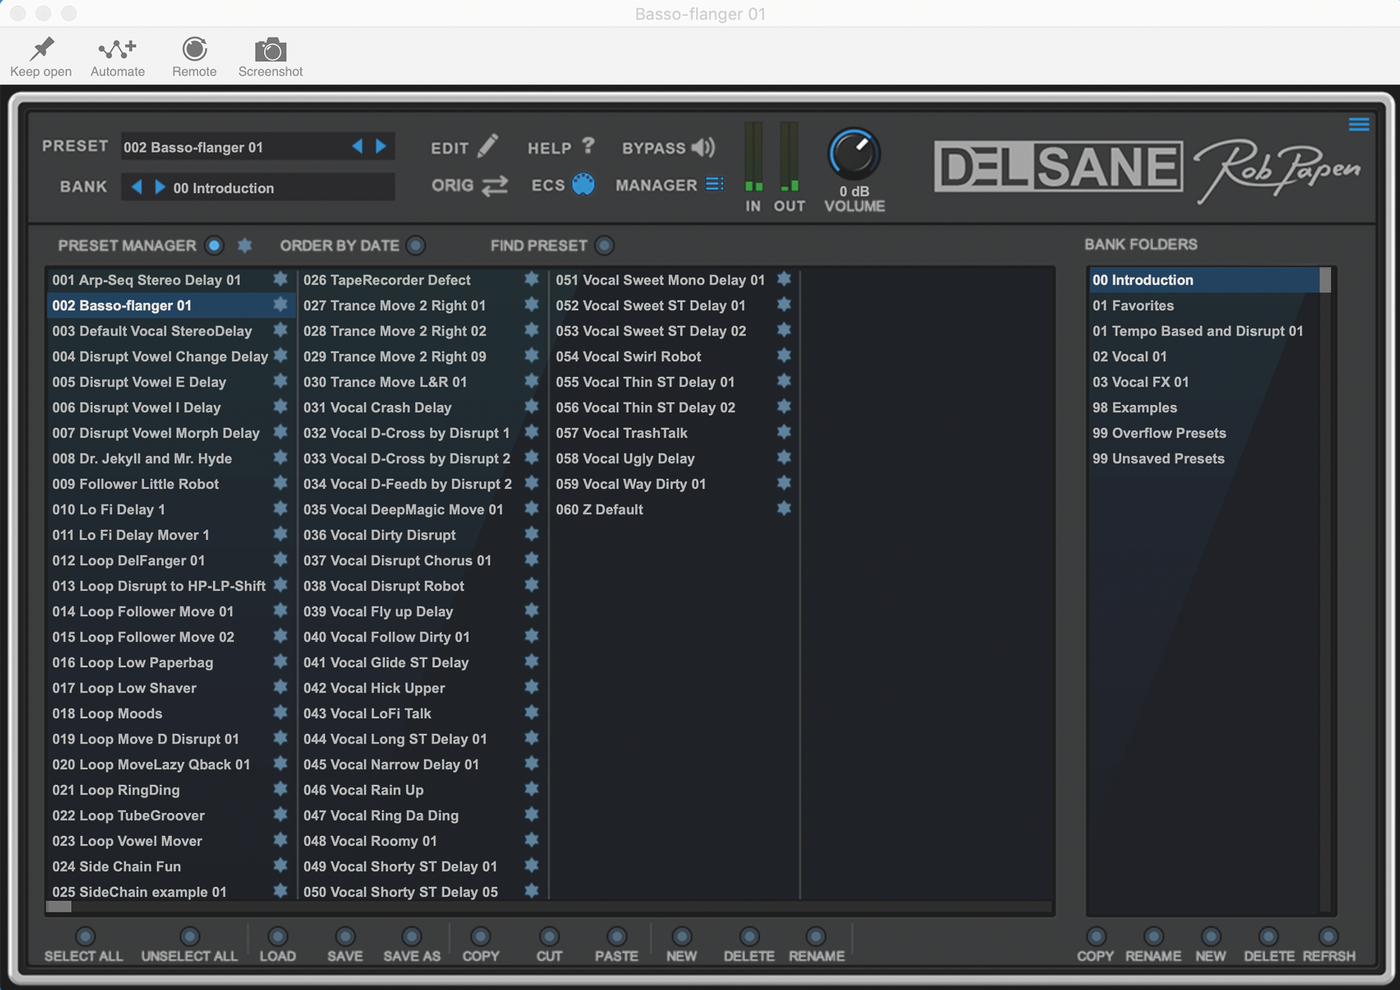Click preset list horizontal scrollbar thumb
Screen dimensions: 1400x990
pos(59,907)
